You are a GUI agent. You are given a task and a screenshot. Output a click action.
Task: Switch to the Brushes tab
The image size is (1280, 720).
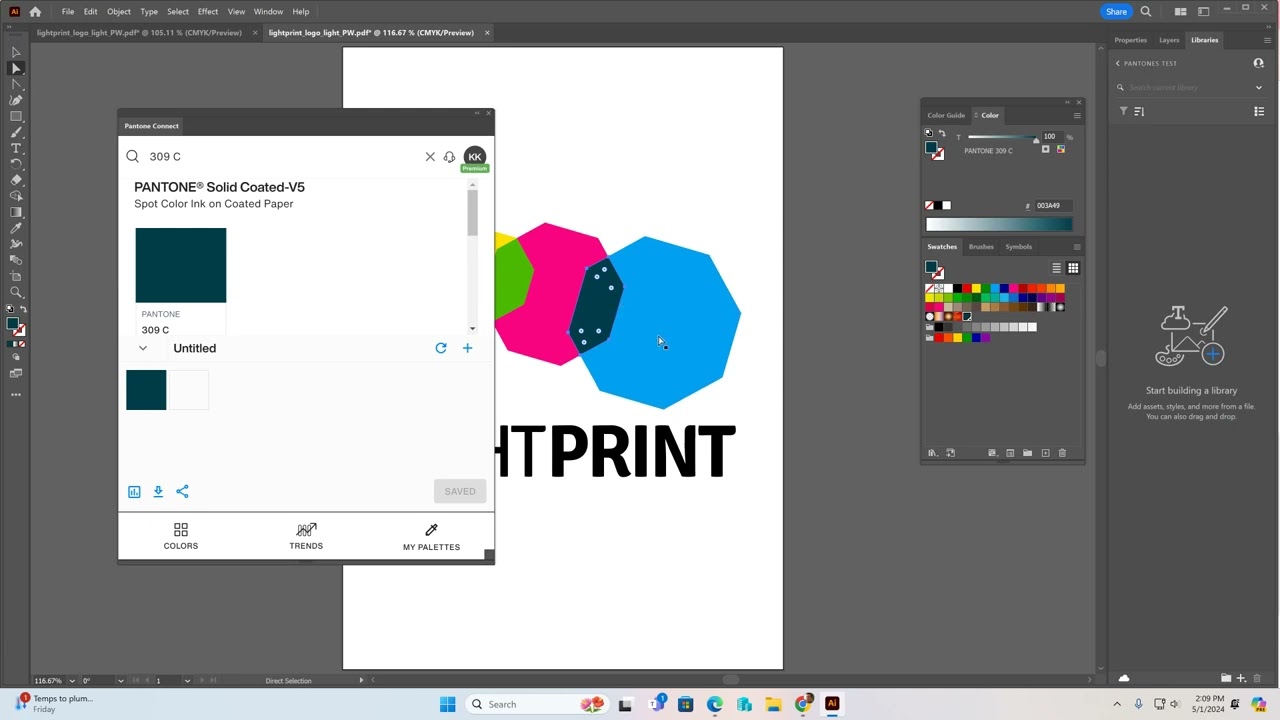pyautogui.click(x=981, y=247)
